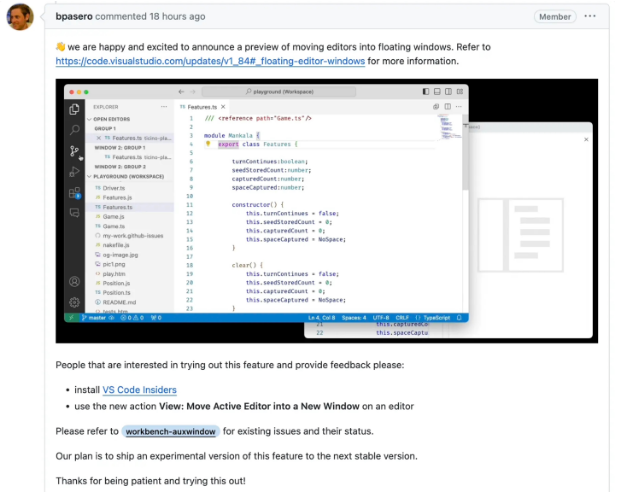Open the Explorer view in activity bar
Image resolution: width=620 pixels, height=492 pixels.
[74, 109]
